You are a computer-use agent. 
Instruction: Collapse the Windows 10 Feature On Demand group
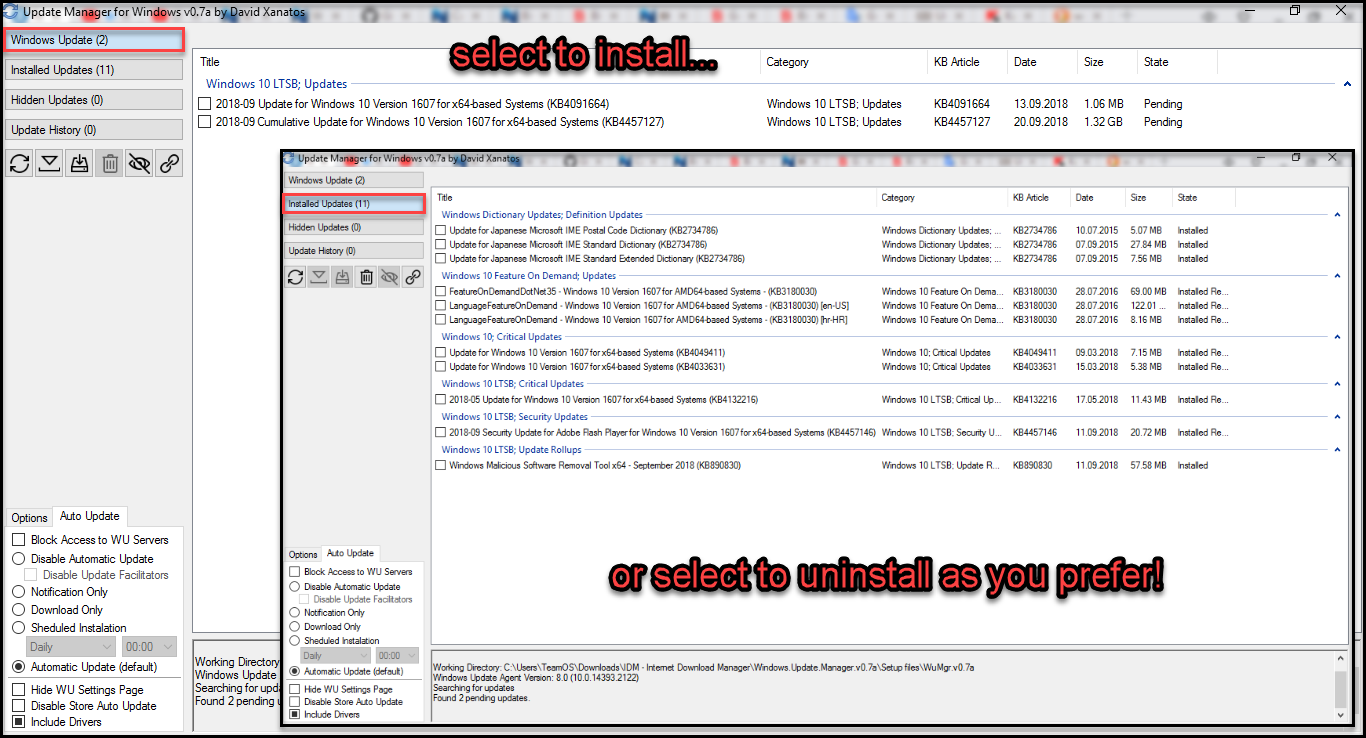pos(1337,276)
